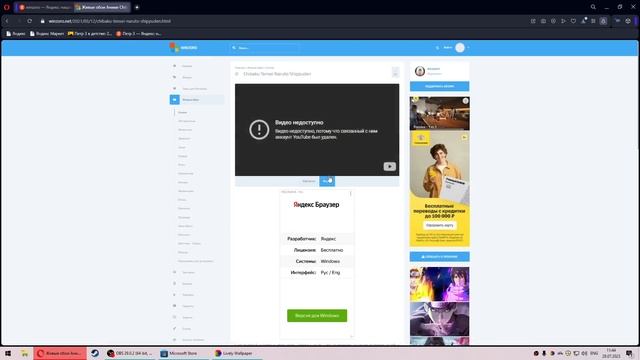Image resolution: width=640 pixels, height=360 pixels.
Task: Click the volume icon in system tray
Action: pos(584,353)
